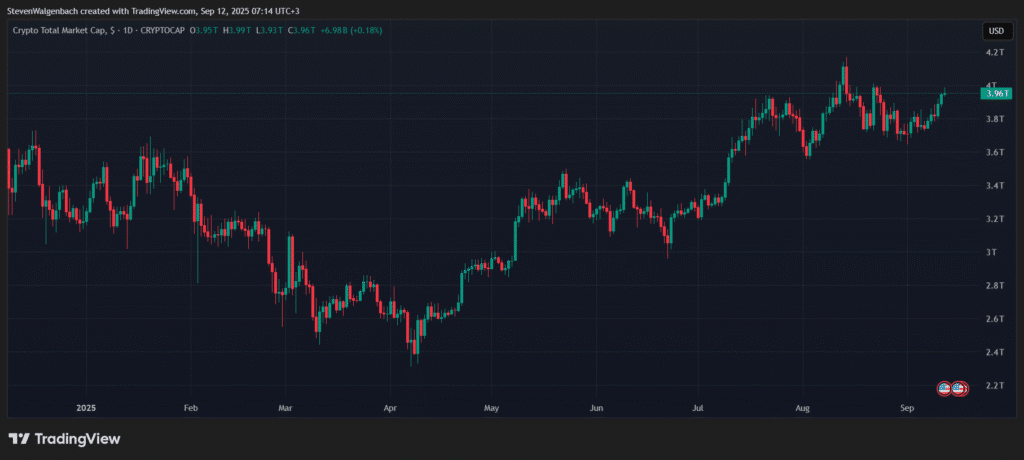Screen dimensions: 1024x460
Task: Click the 3.6T price axis label
Action: tap(995, 152)
